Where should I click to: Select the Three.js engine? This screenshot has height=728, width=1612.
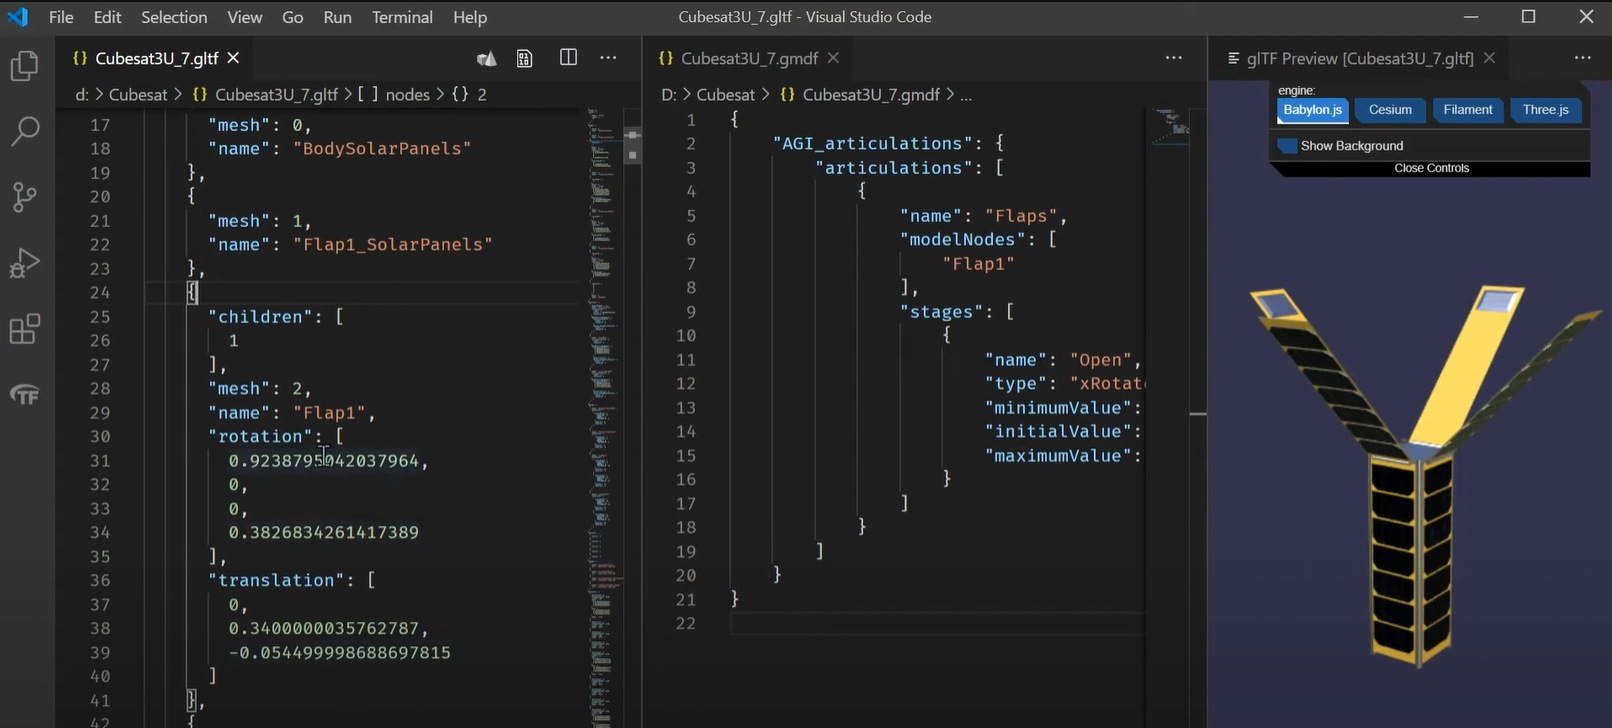(1546, 110)
